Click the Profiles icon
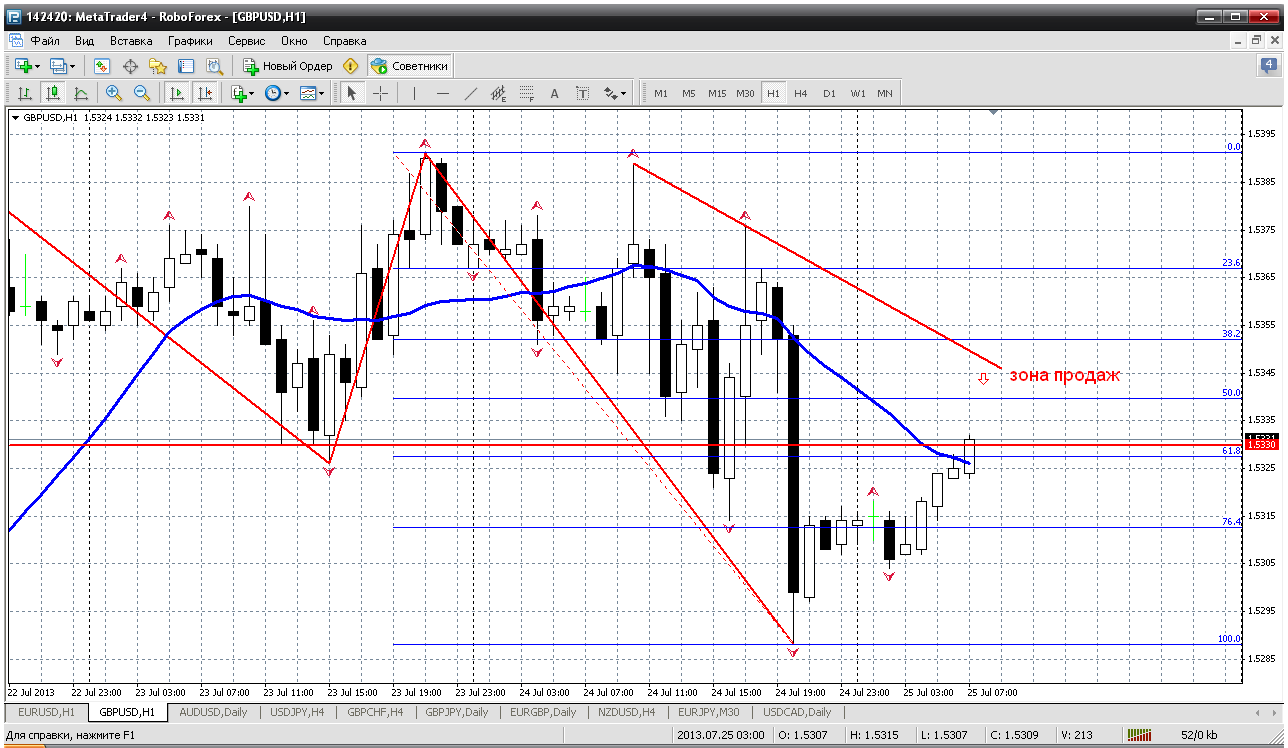 click(x=59, y=66)
